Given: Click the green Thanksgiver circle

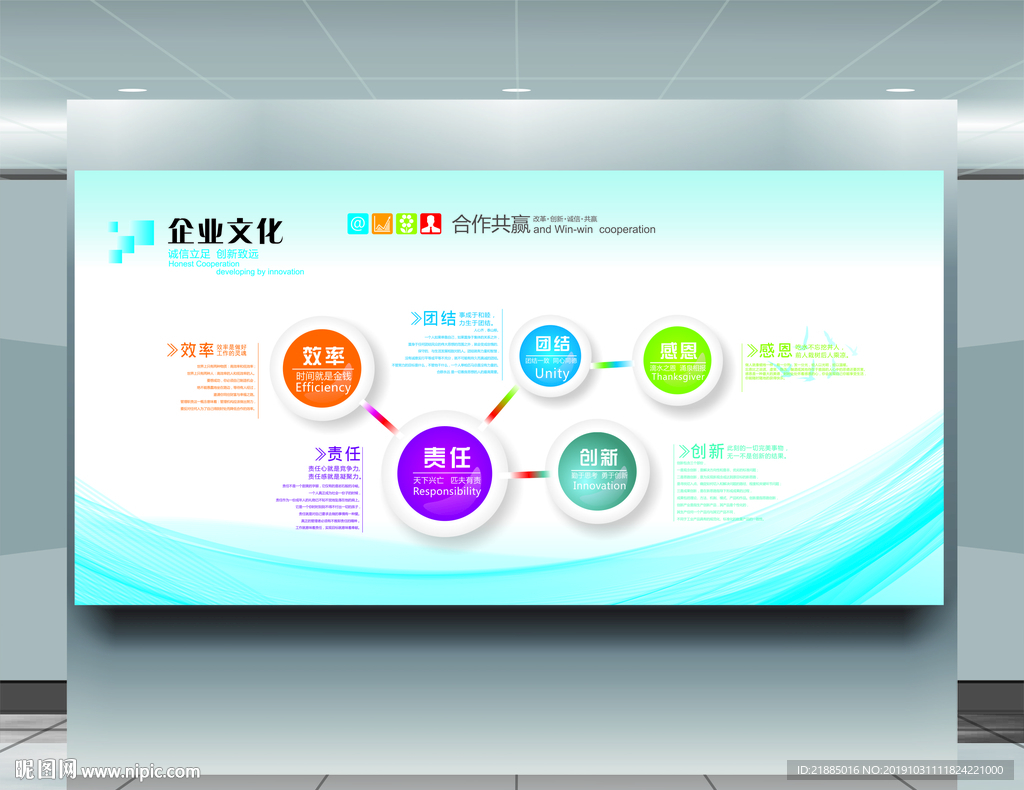Looking at the screenshot, I should tap(678, 360).
